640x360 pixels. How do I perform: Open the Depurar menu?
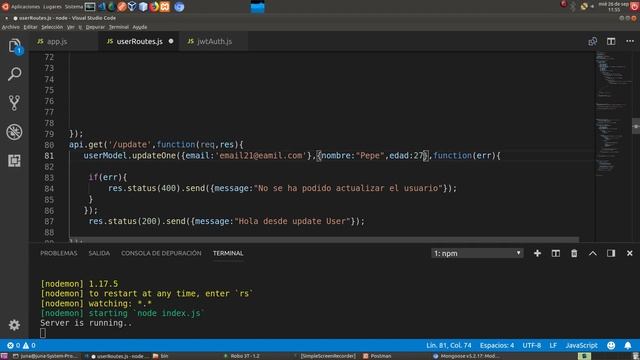(95, 27)
